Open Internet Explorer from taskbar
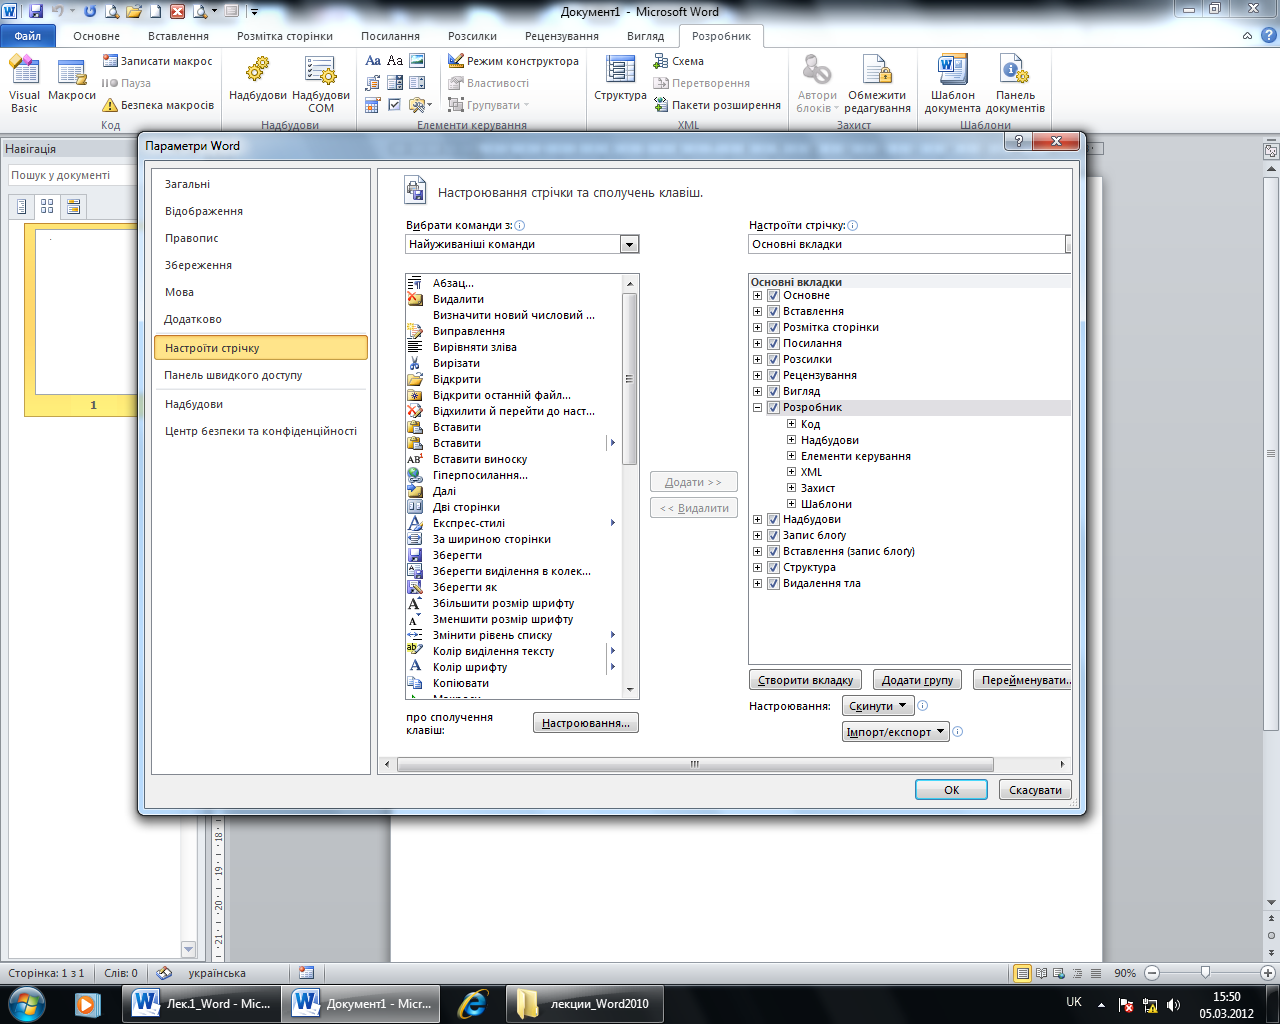 471,1004
